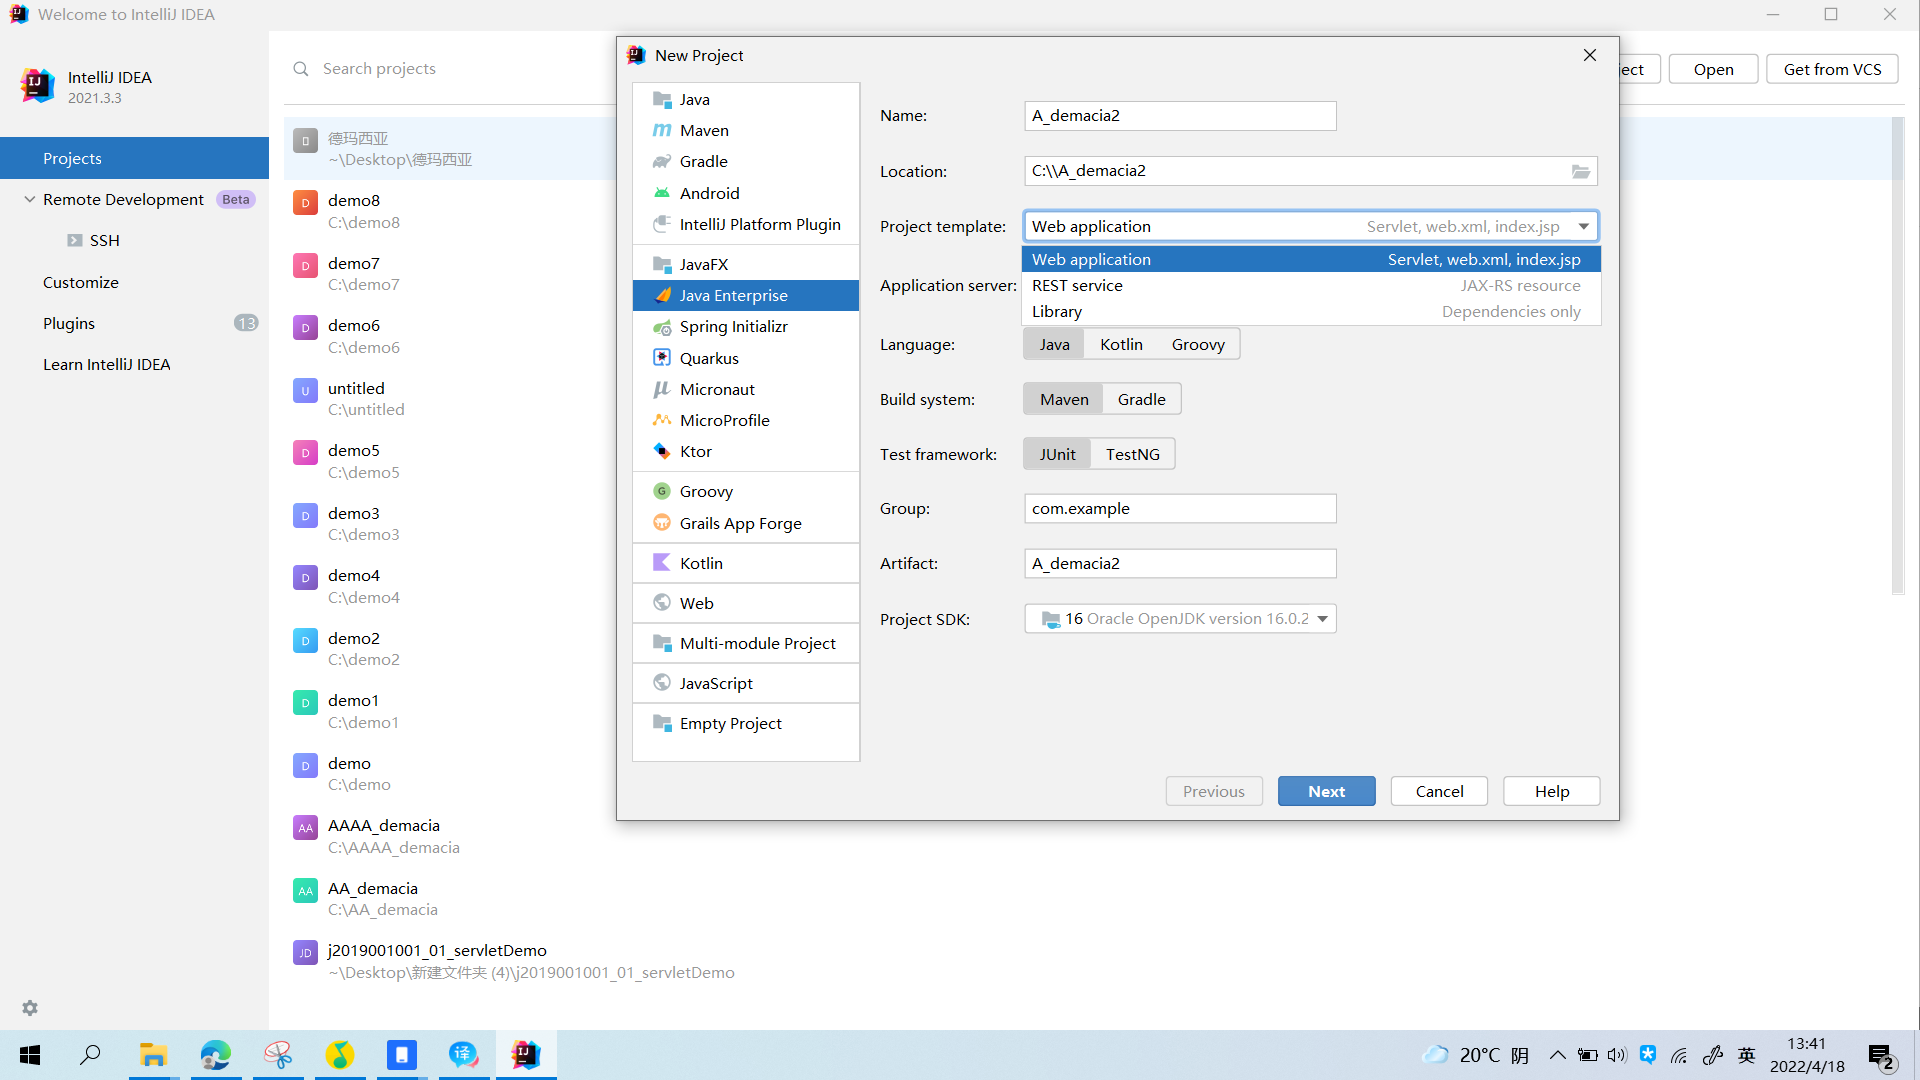The image size is (1920, 1080).
Task: Open Windows Start menu
Action: [x=30, y=1055]
